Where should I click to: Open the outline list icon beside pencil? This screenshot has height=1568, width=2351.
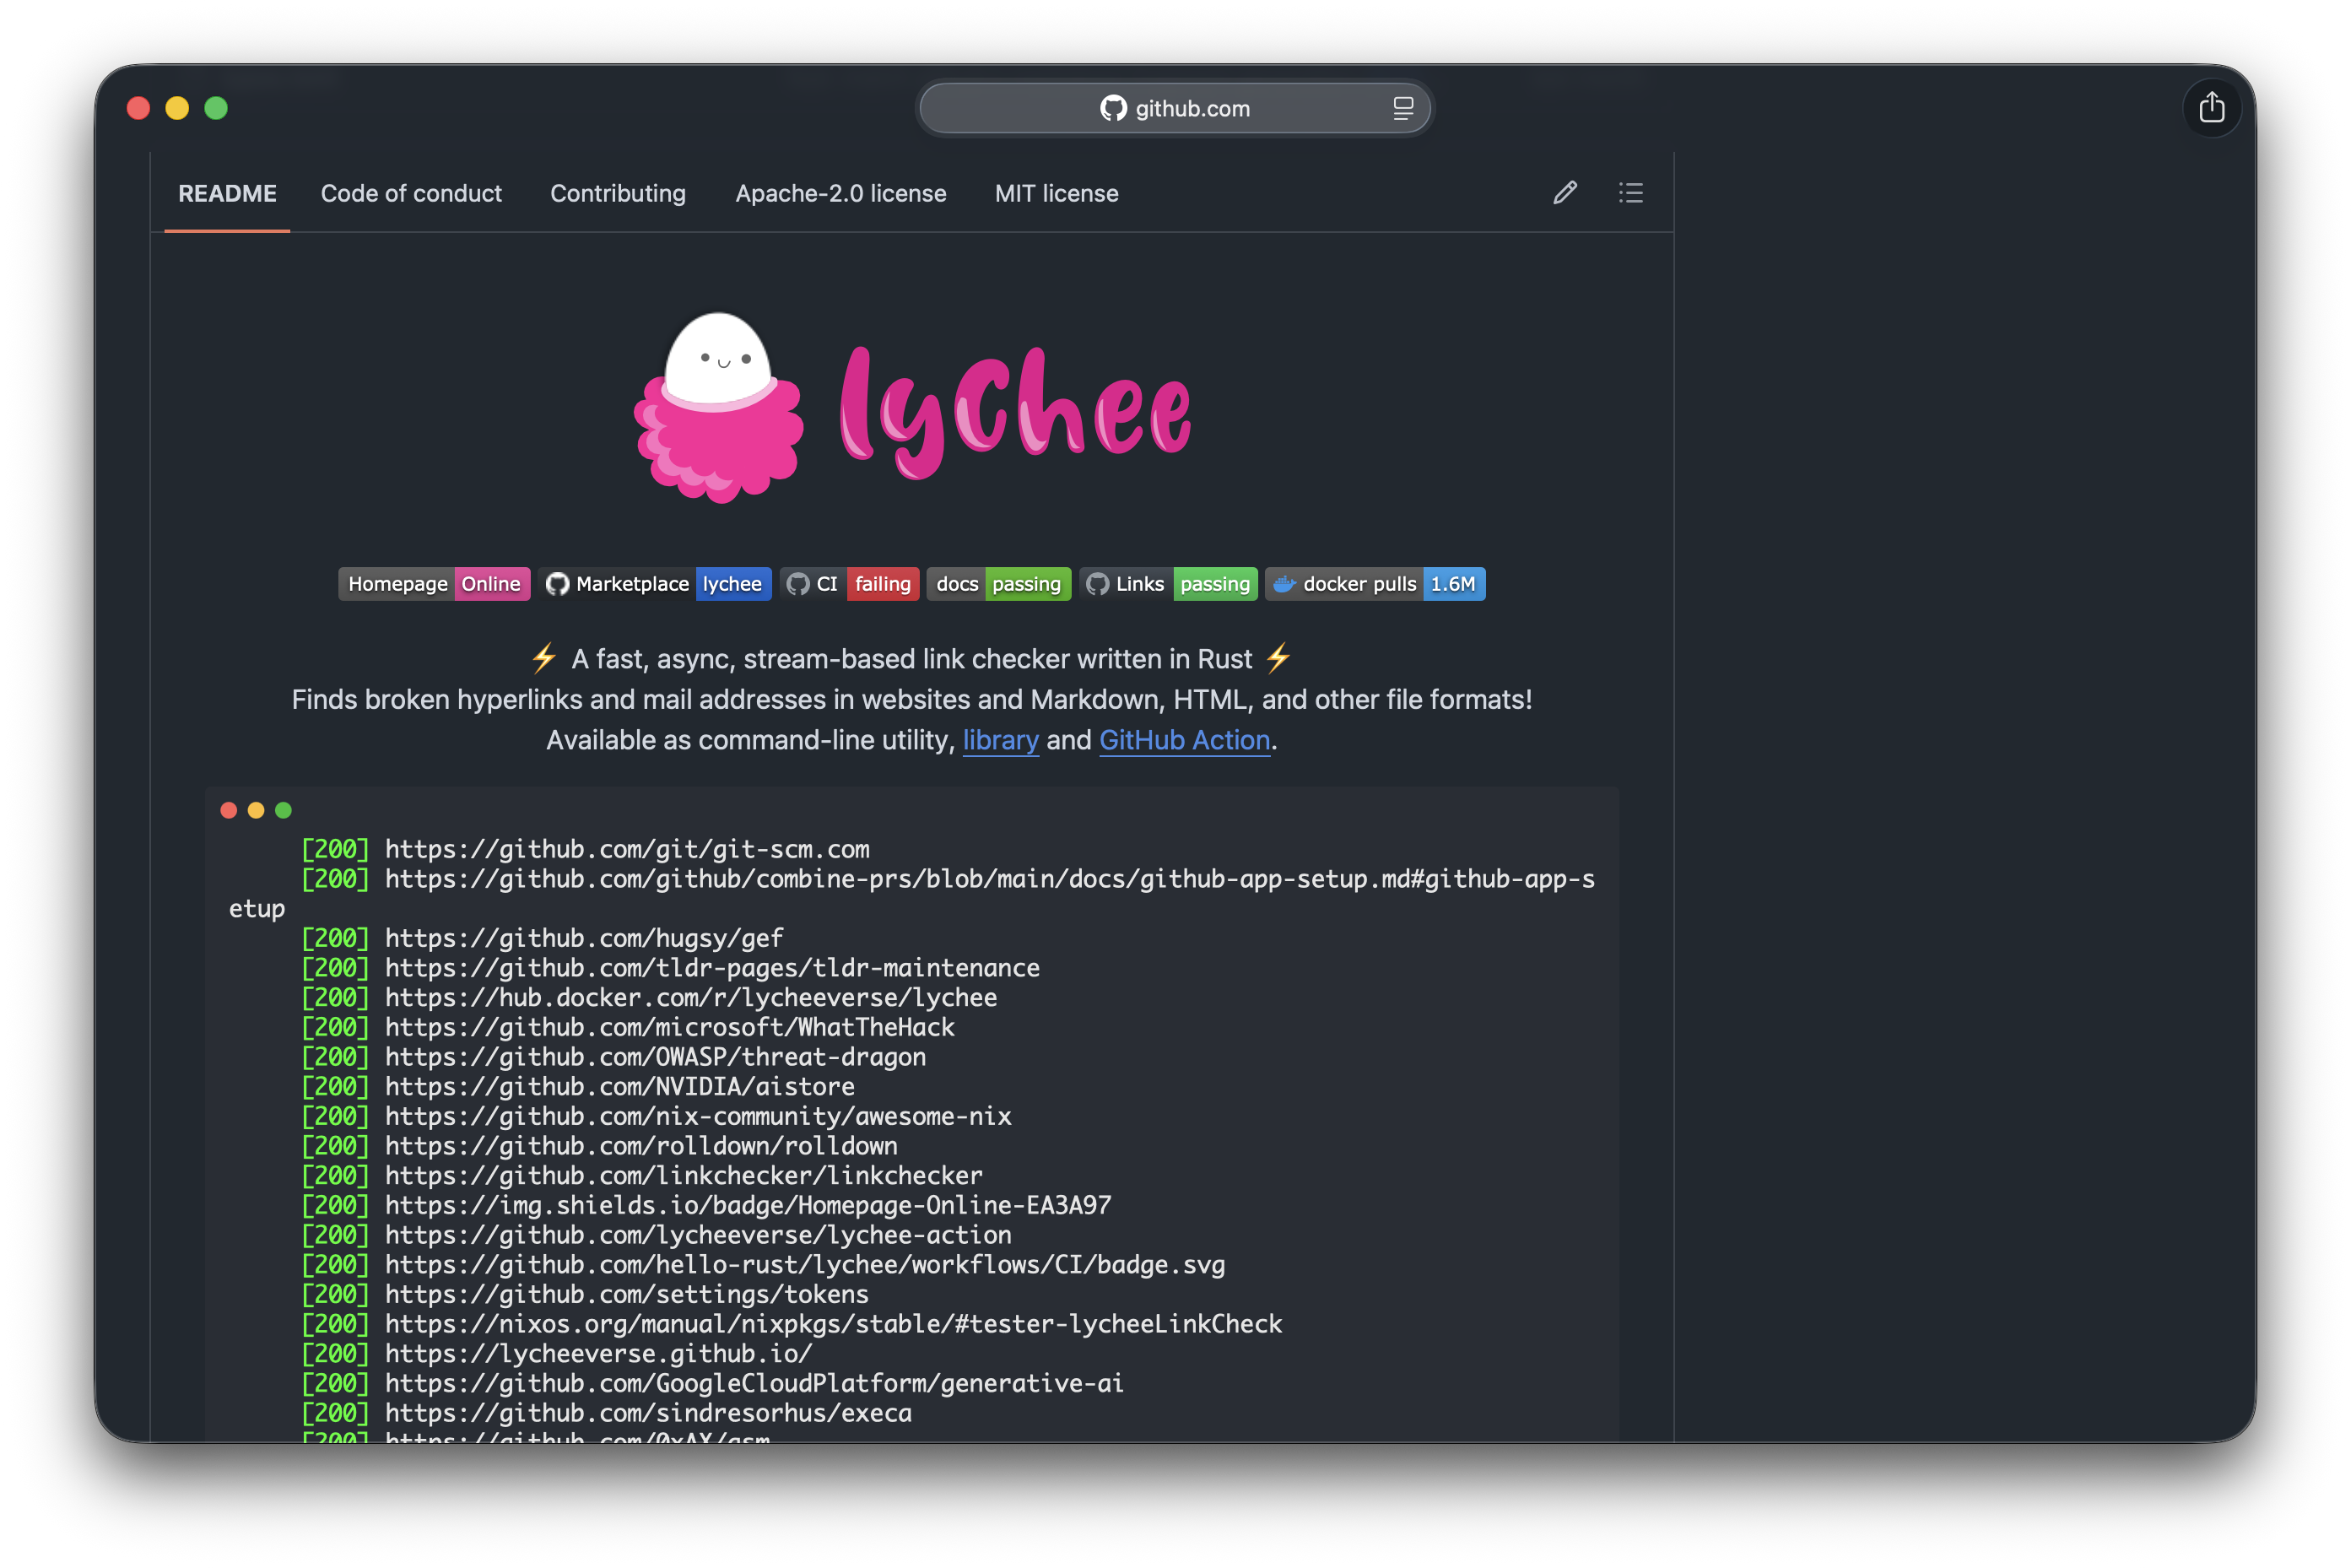(1631, 193)
